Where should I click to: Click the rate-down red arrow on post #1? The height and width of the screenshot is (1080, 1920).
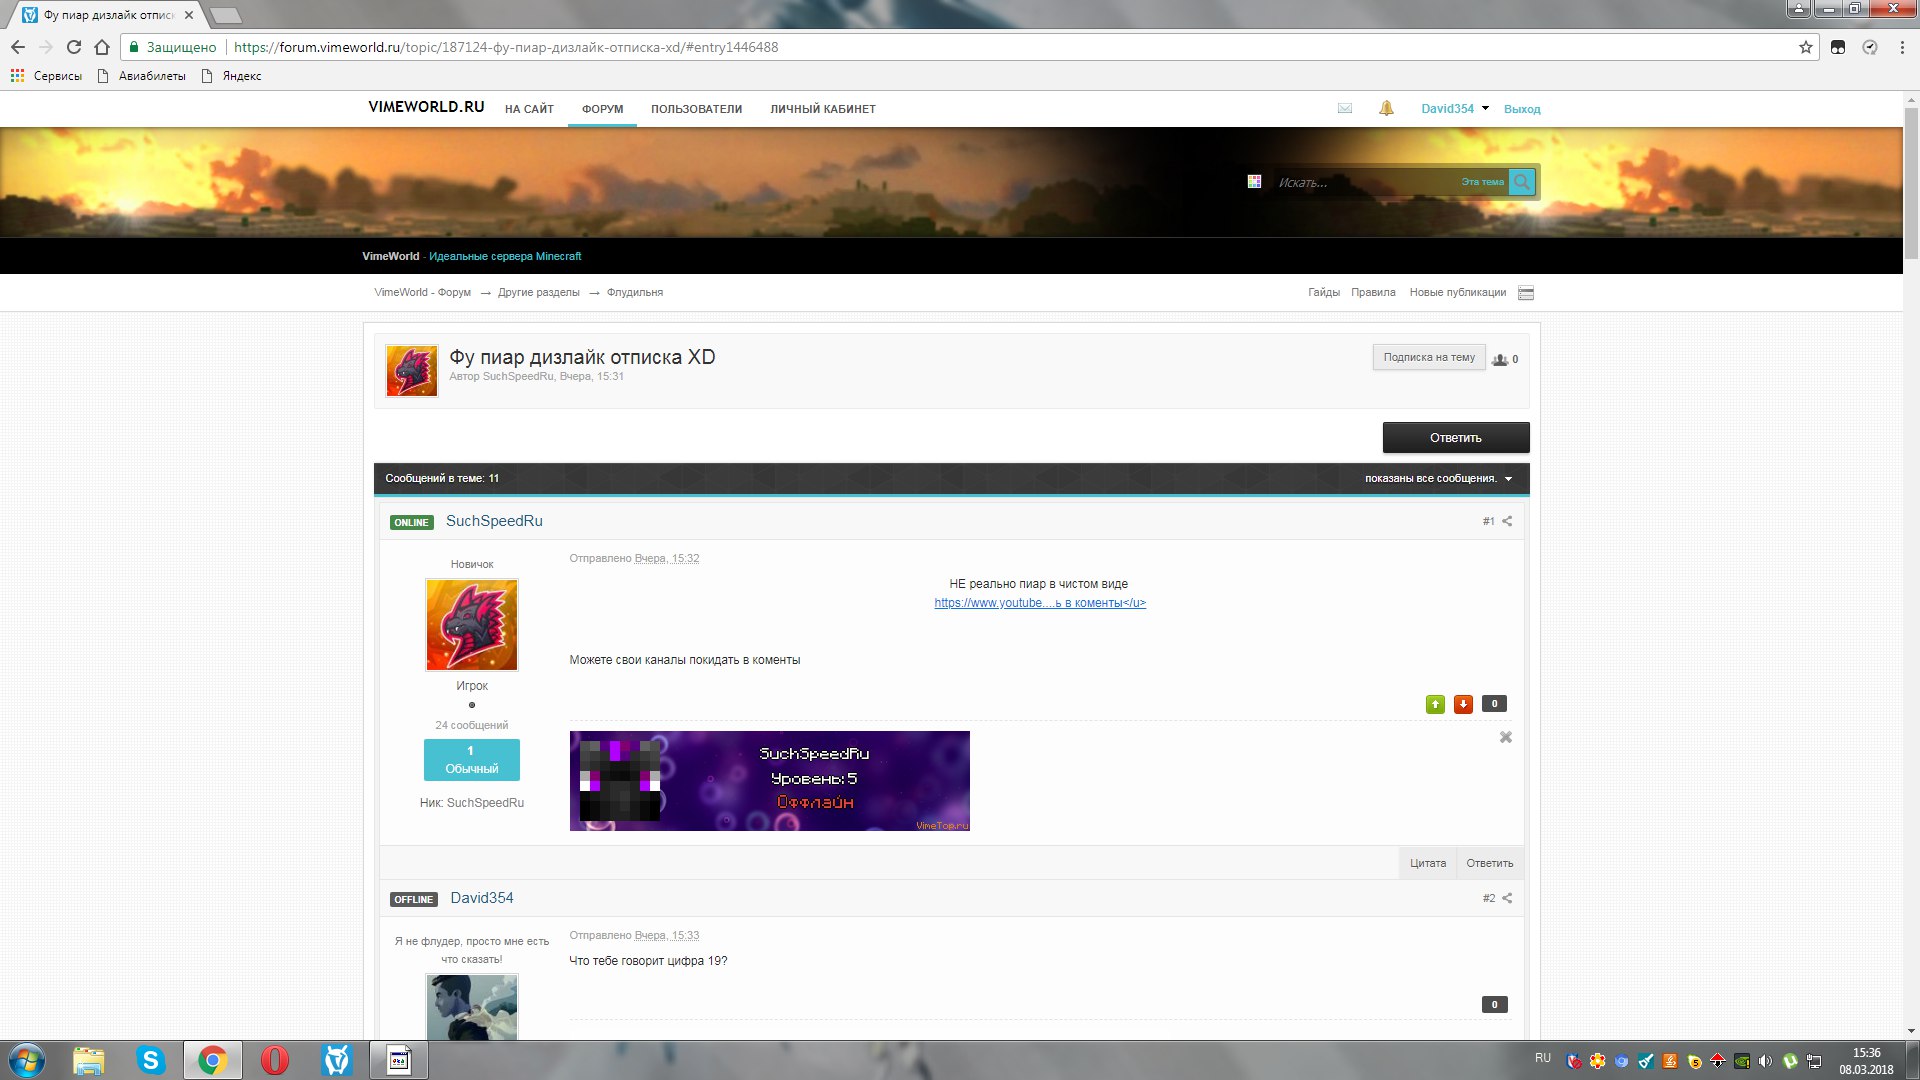(x=1463, y=704)
